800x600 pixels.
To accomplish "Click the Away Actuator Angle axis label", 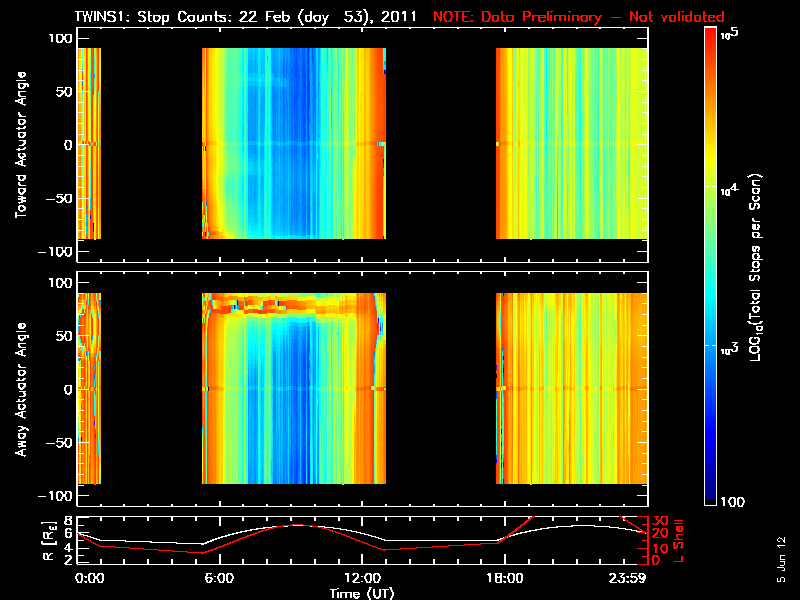I will coord(21,389).
